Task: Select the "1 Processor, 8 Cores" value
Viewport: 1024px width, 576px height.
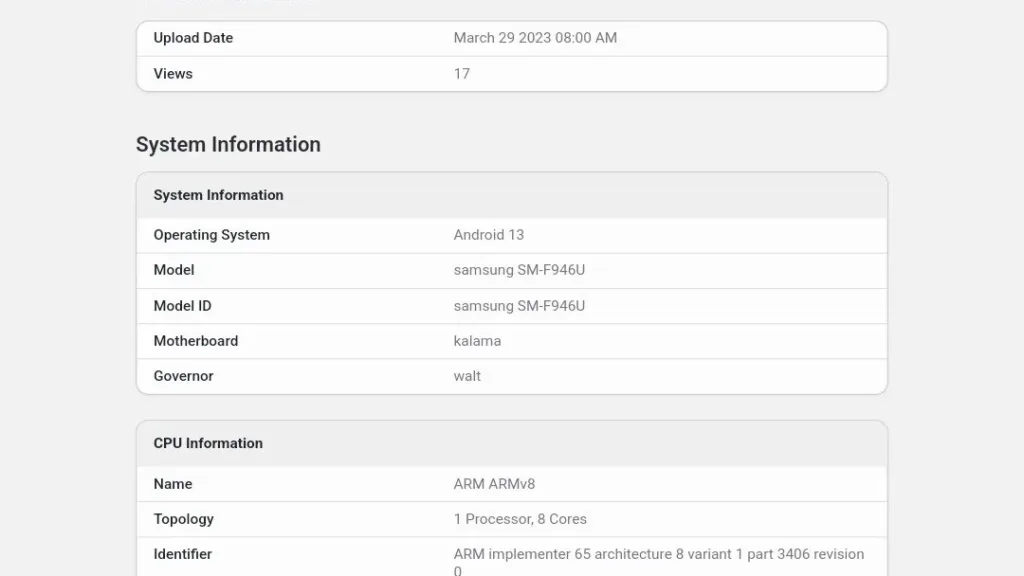Action: (520, 519)
